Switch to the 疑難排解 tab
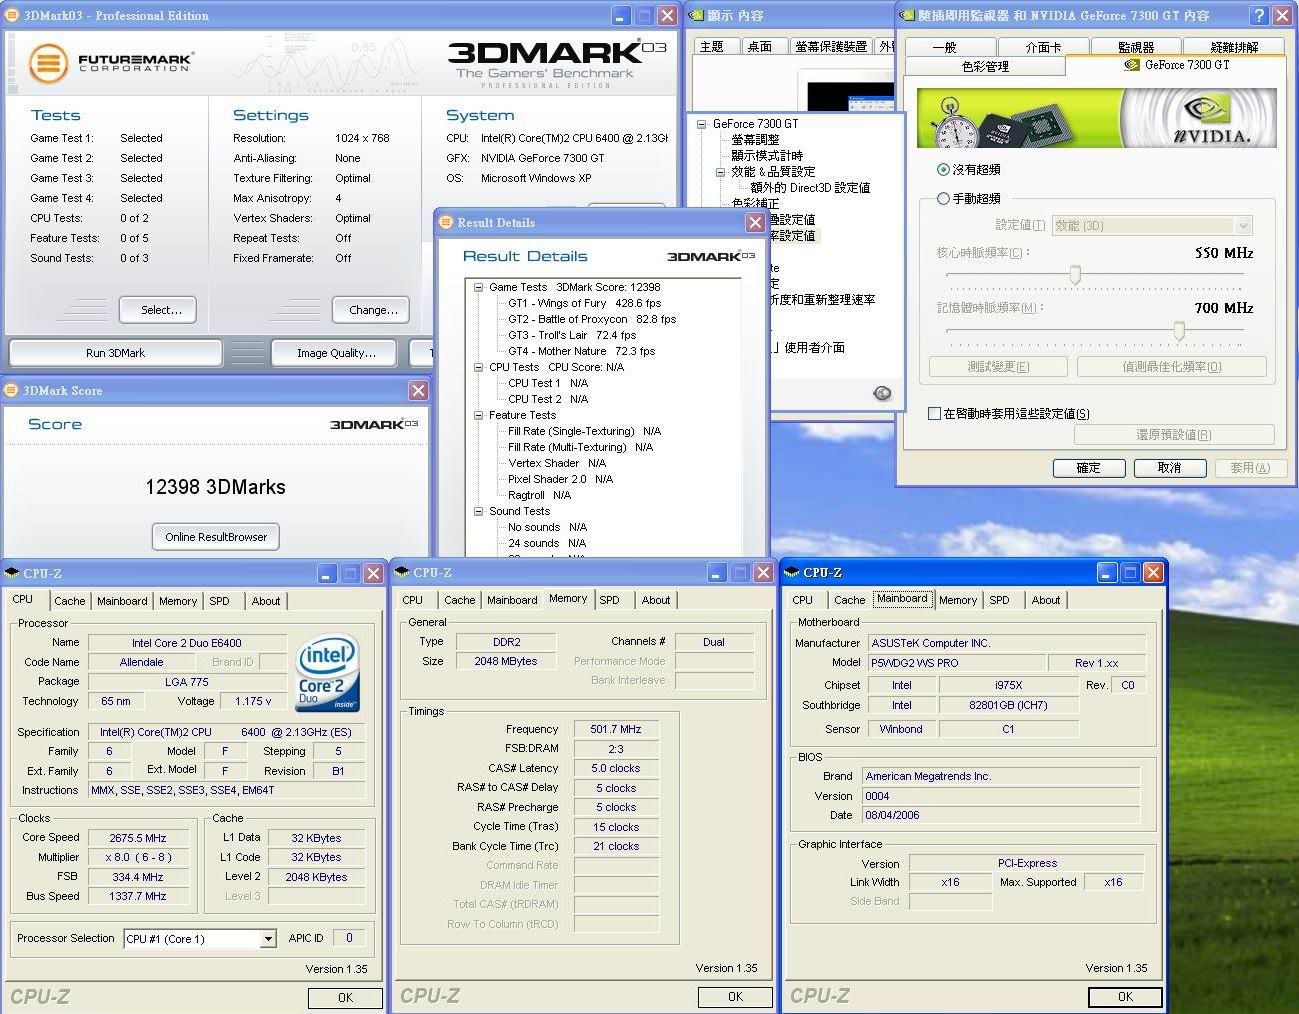Image resolution: width=1299 pixels, height=1014 pixels. pyautogui.click(x=1233, y=47)
